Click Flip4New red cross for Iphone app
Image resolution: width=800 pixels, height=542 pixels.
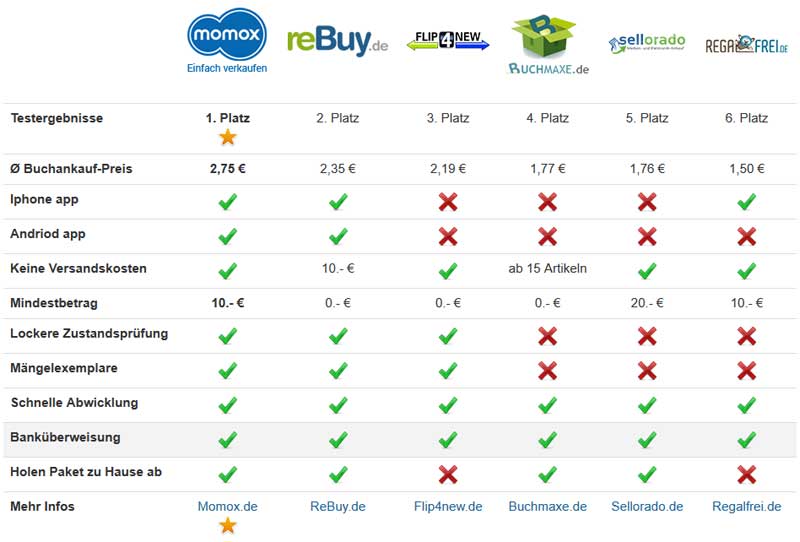coord(448,202)
